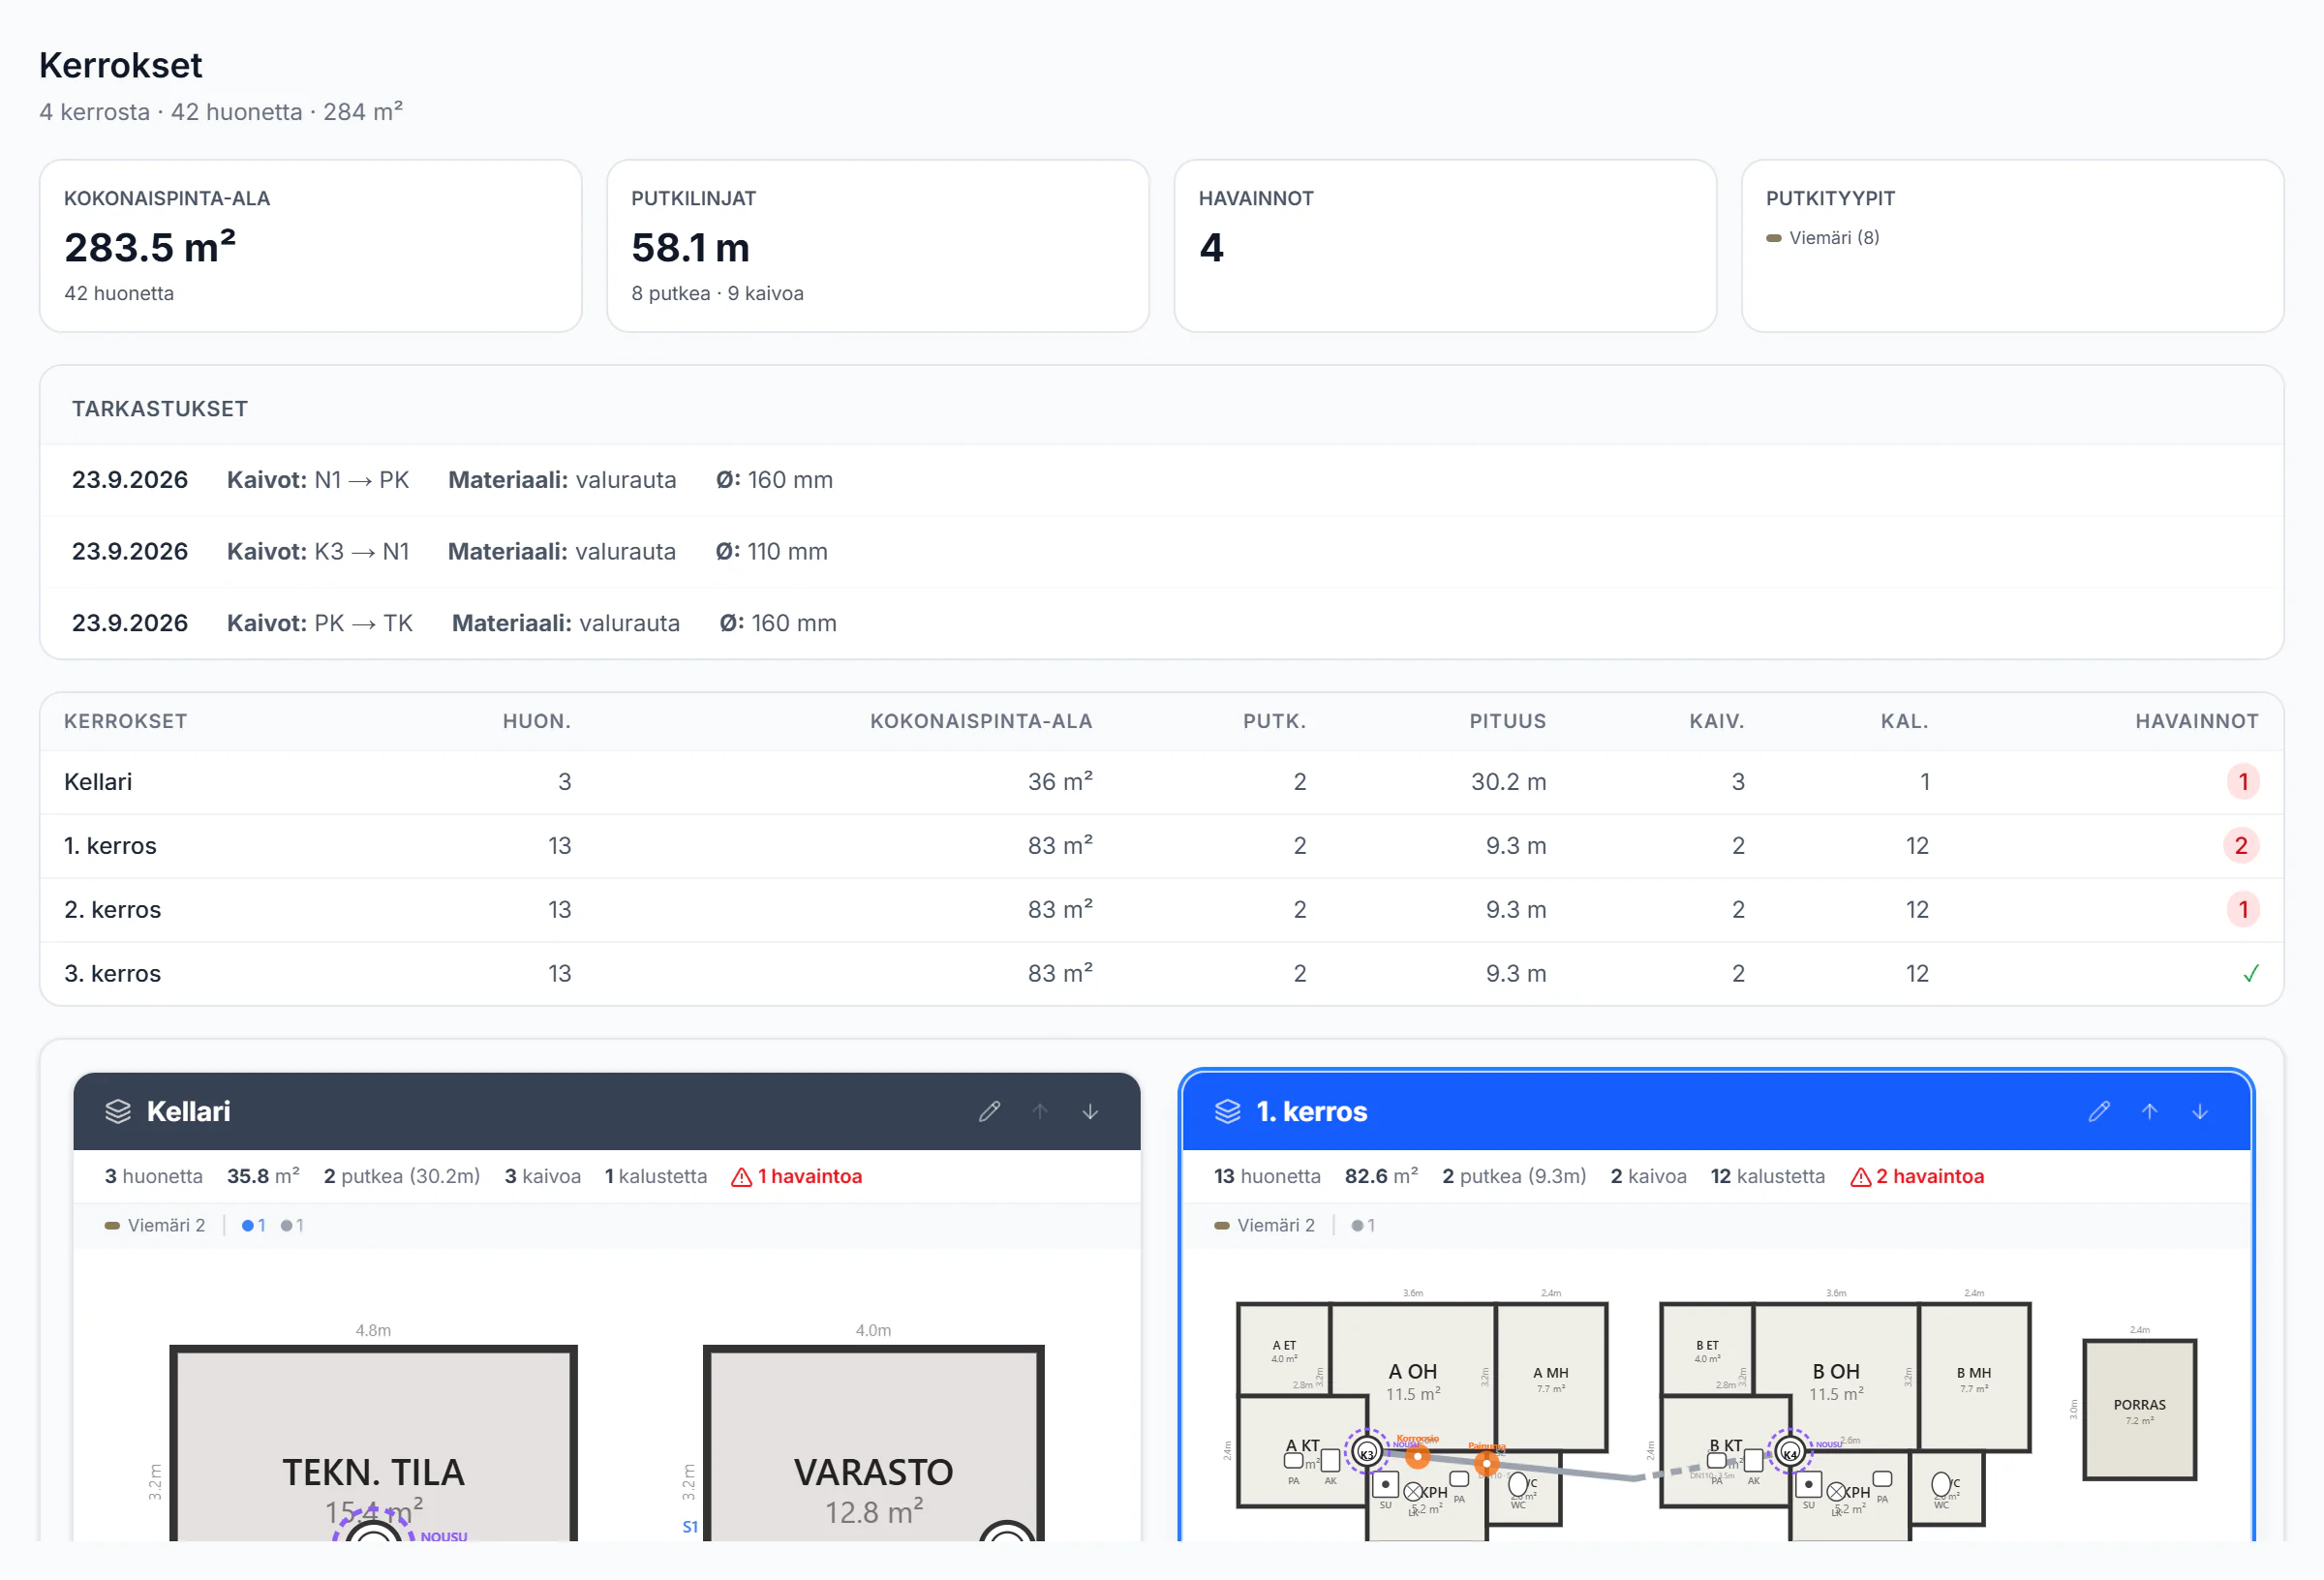Click the warning triangle for 2 havaintoa
The height and width of the screenshot is (1580, 2324).
[1860, 1177]
